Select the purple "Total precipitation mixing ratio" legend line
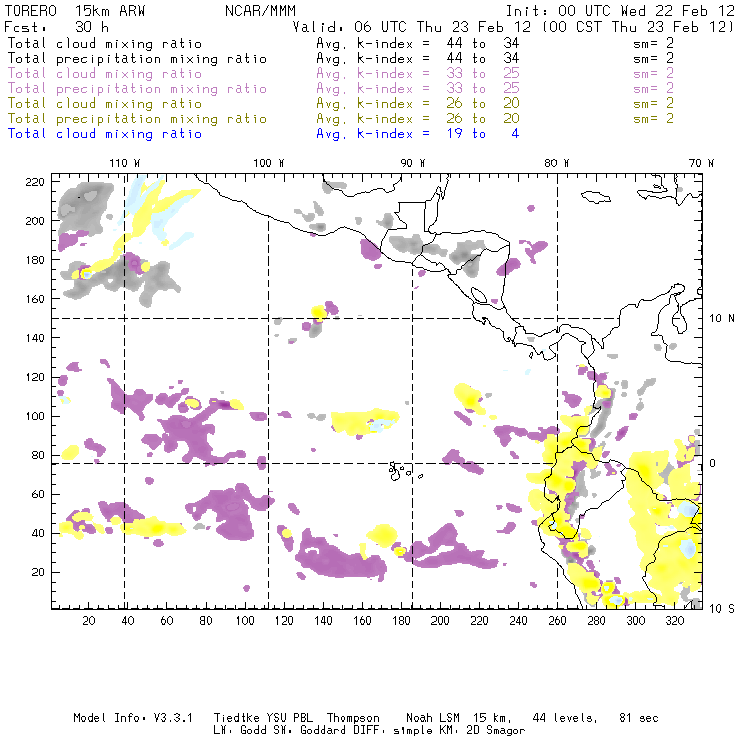The height and width of the screenshot is (740, 740). tap(137, 89)
